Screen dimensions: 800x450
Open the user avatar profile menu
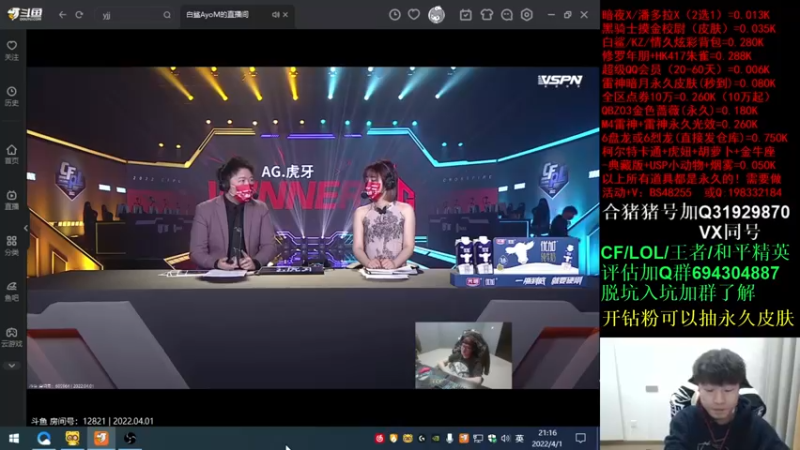(x=436, y=15)
